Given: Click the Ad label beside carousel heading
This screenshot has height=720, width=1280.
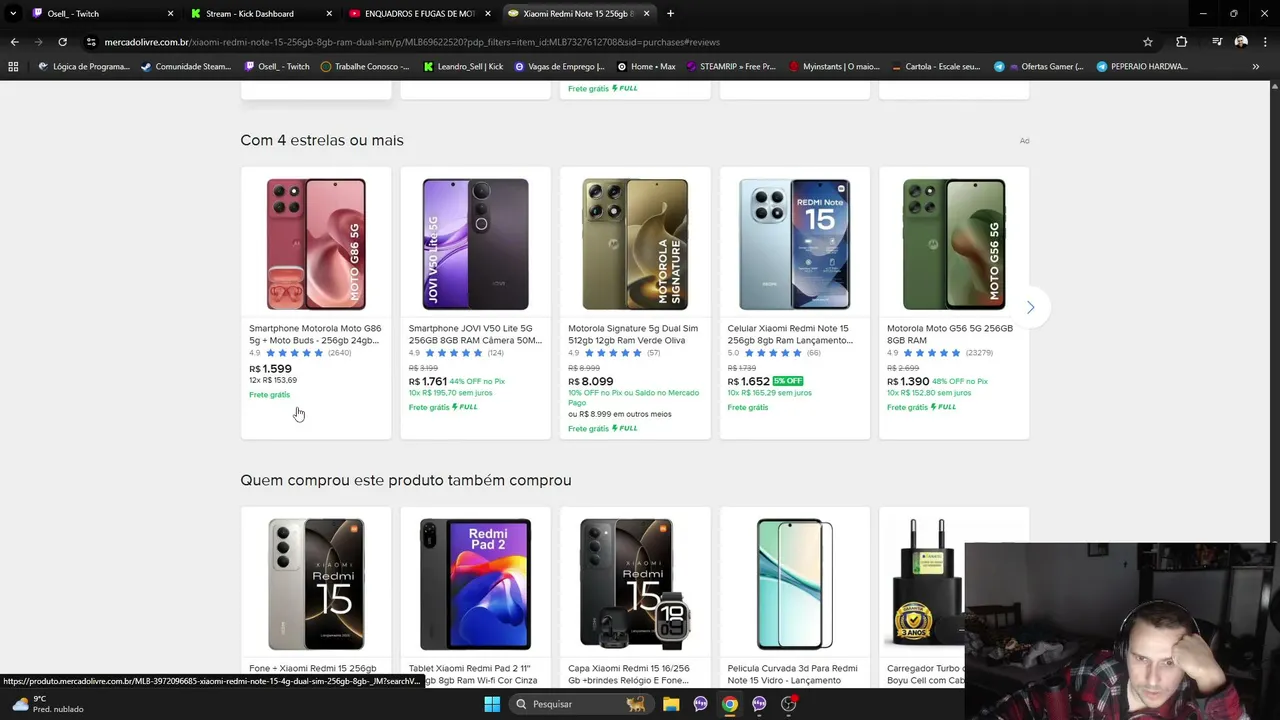Looking at the screenshot, I should click(1024, 141).
